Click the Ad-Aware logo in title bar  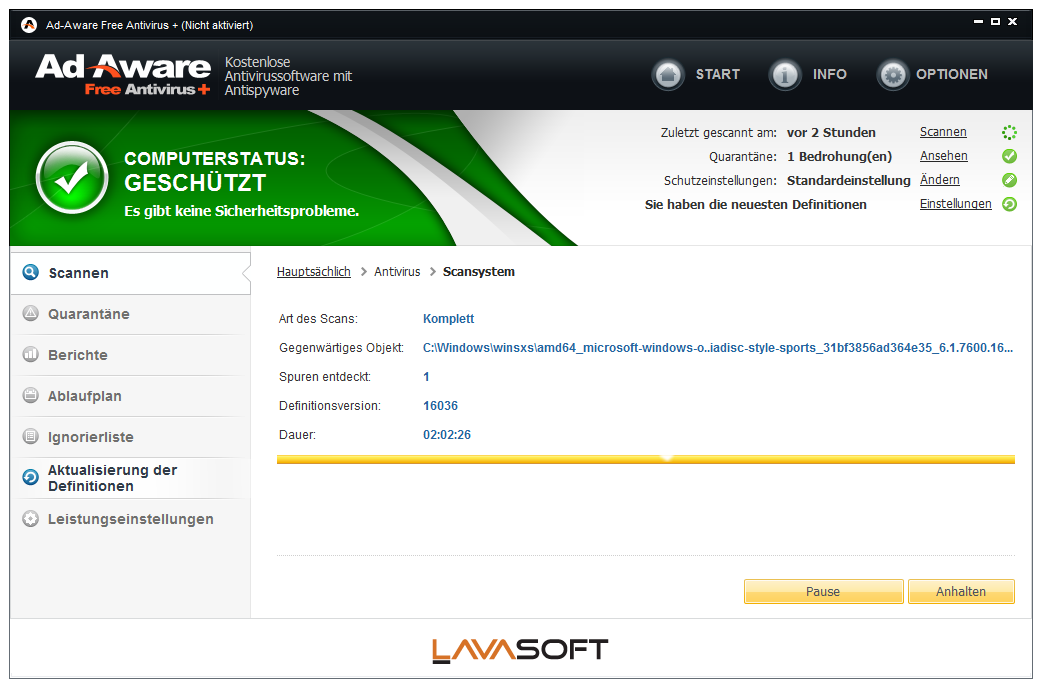tap(29, 24)
